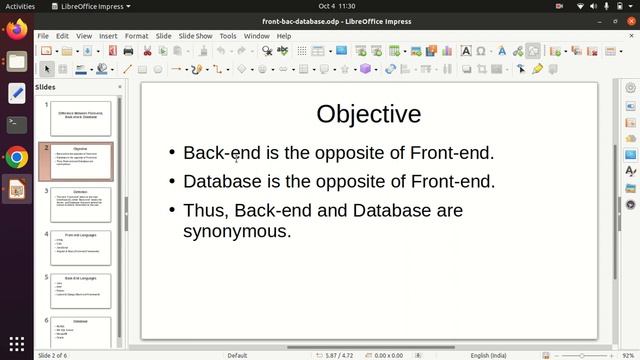Viewport: 640px width, 360px height.
Task: Open the Tools menu
Action: tap(228, 36)
